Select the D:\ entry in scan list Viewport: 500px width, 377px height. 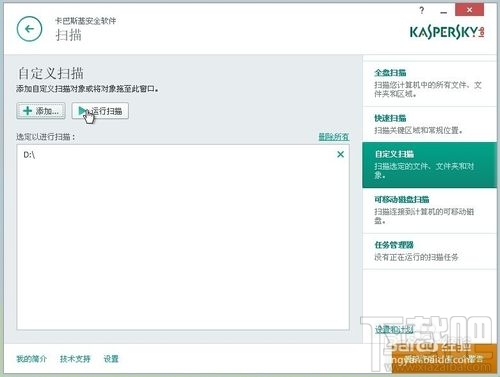tap(183, 155)
